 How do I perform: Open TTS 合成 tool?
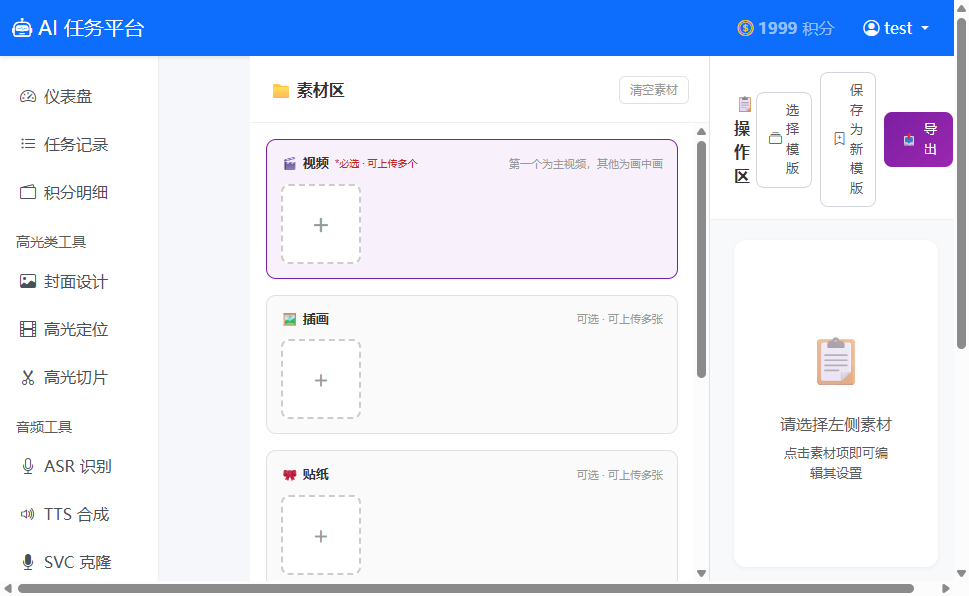pyautogui.click(x=79, y=514)
